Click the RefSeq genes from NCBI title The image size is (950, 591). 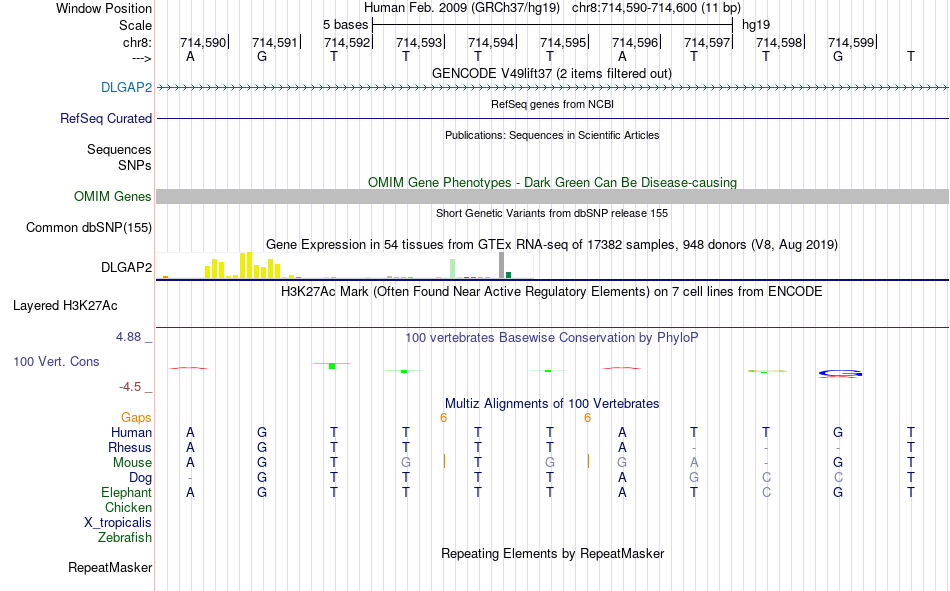552,104
